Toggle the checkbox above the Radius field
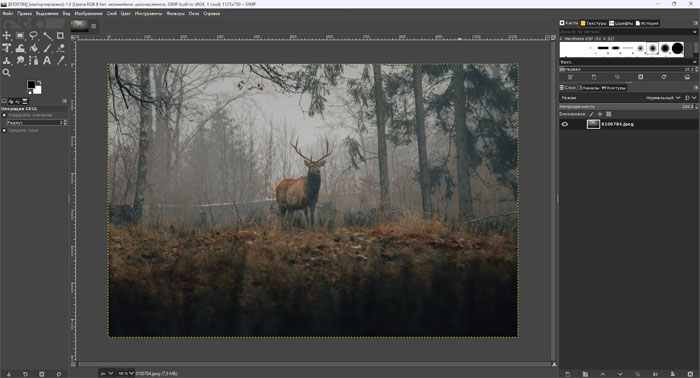This screenshot has width=700, height=378. (4, 115)
